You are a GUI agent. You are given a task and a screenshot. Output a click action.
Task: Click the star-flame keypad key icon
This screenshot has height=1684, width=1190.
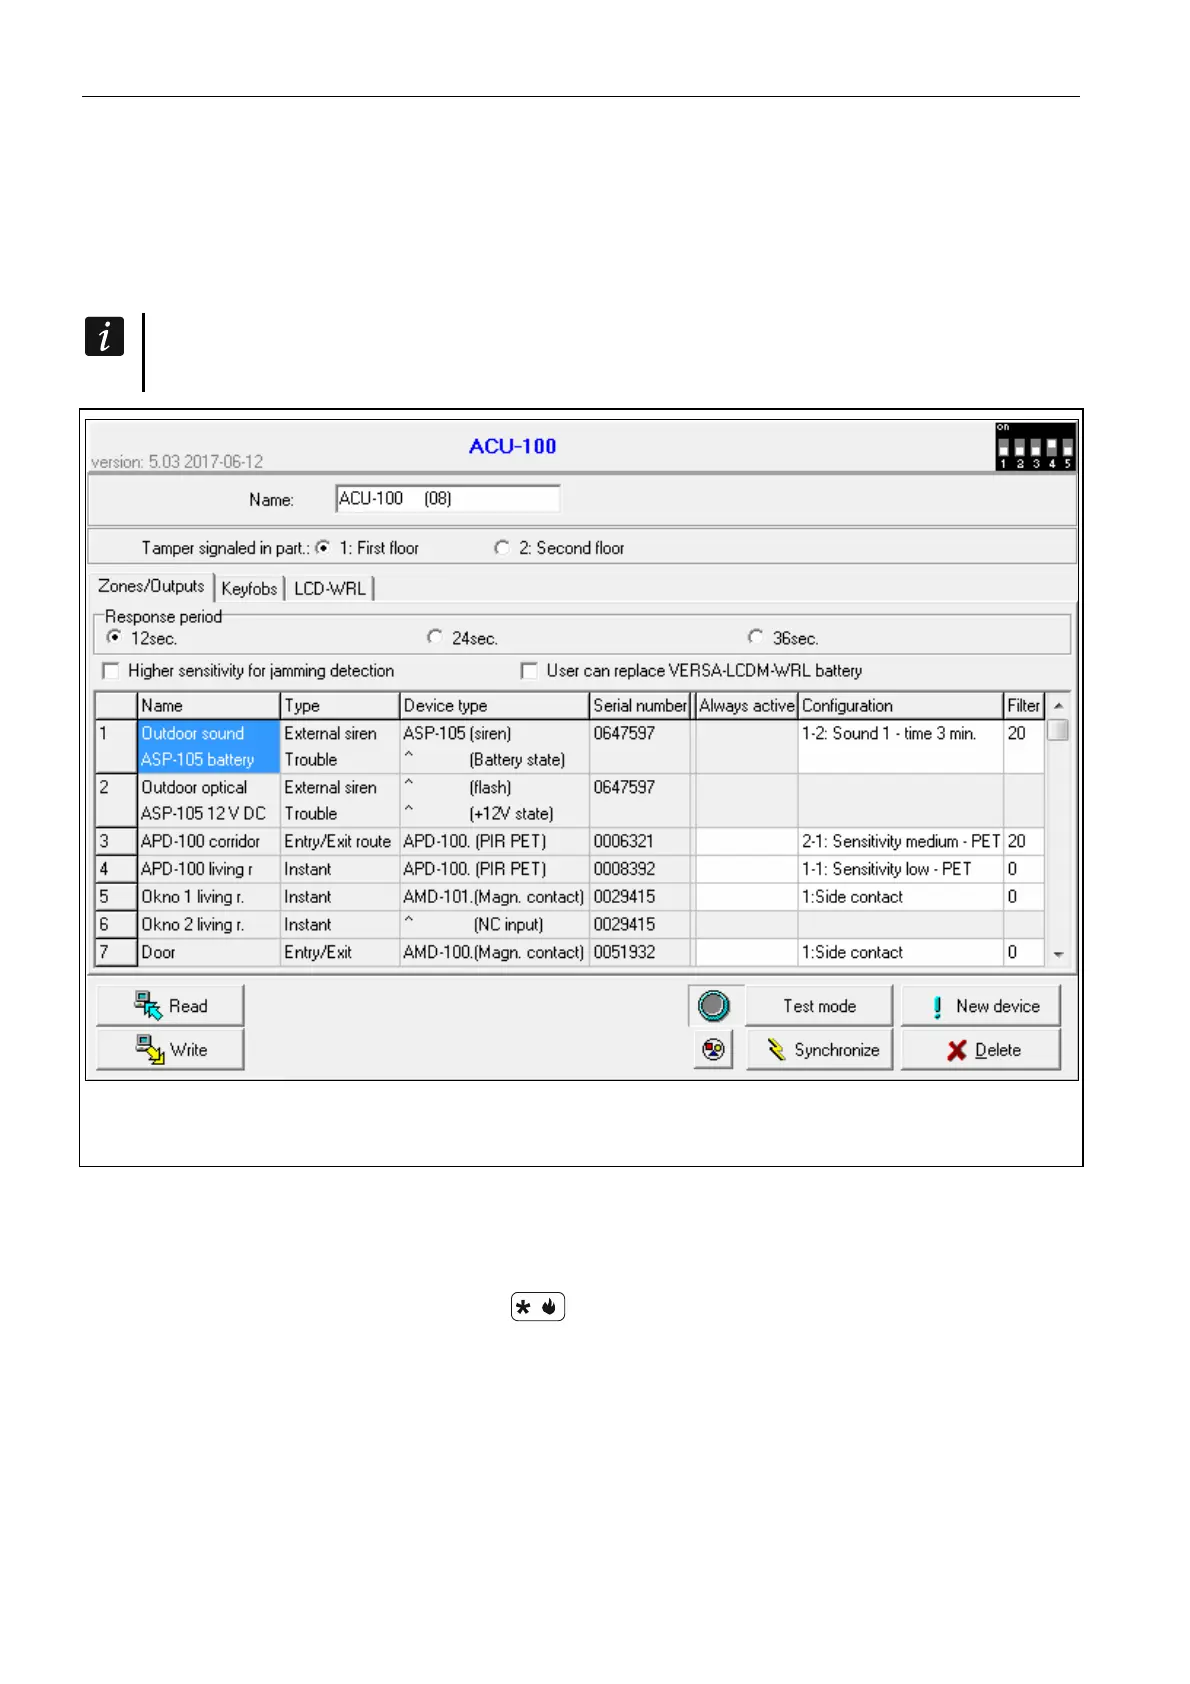[538, 1307]
